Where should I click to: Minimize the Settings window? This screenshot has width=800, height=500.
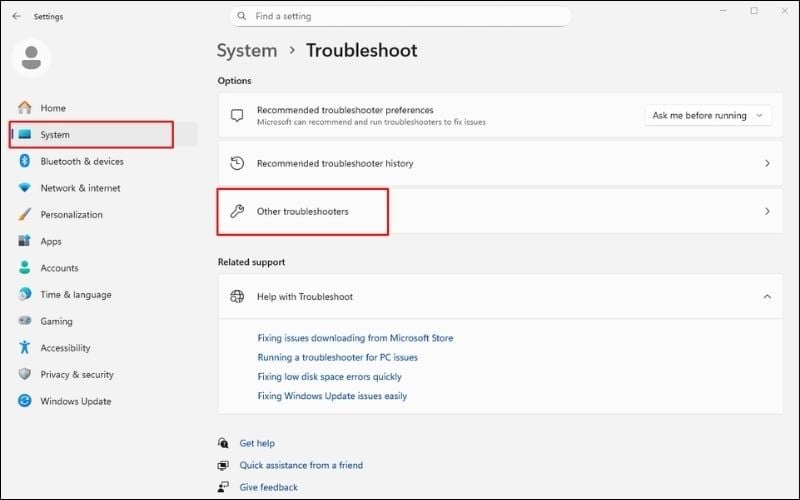coord(723,11)
